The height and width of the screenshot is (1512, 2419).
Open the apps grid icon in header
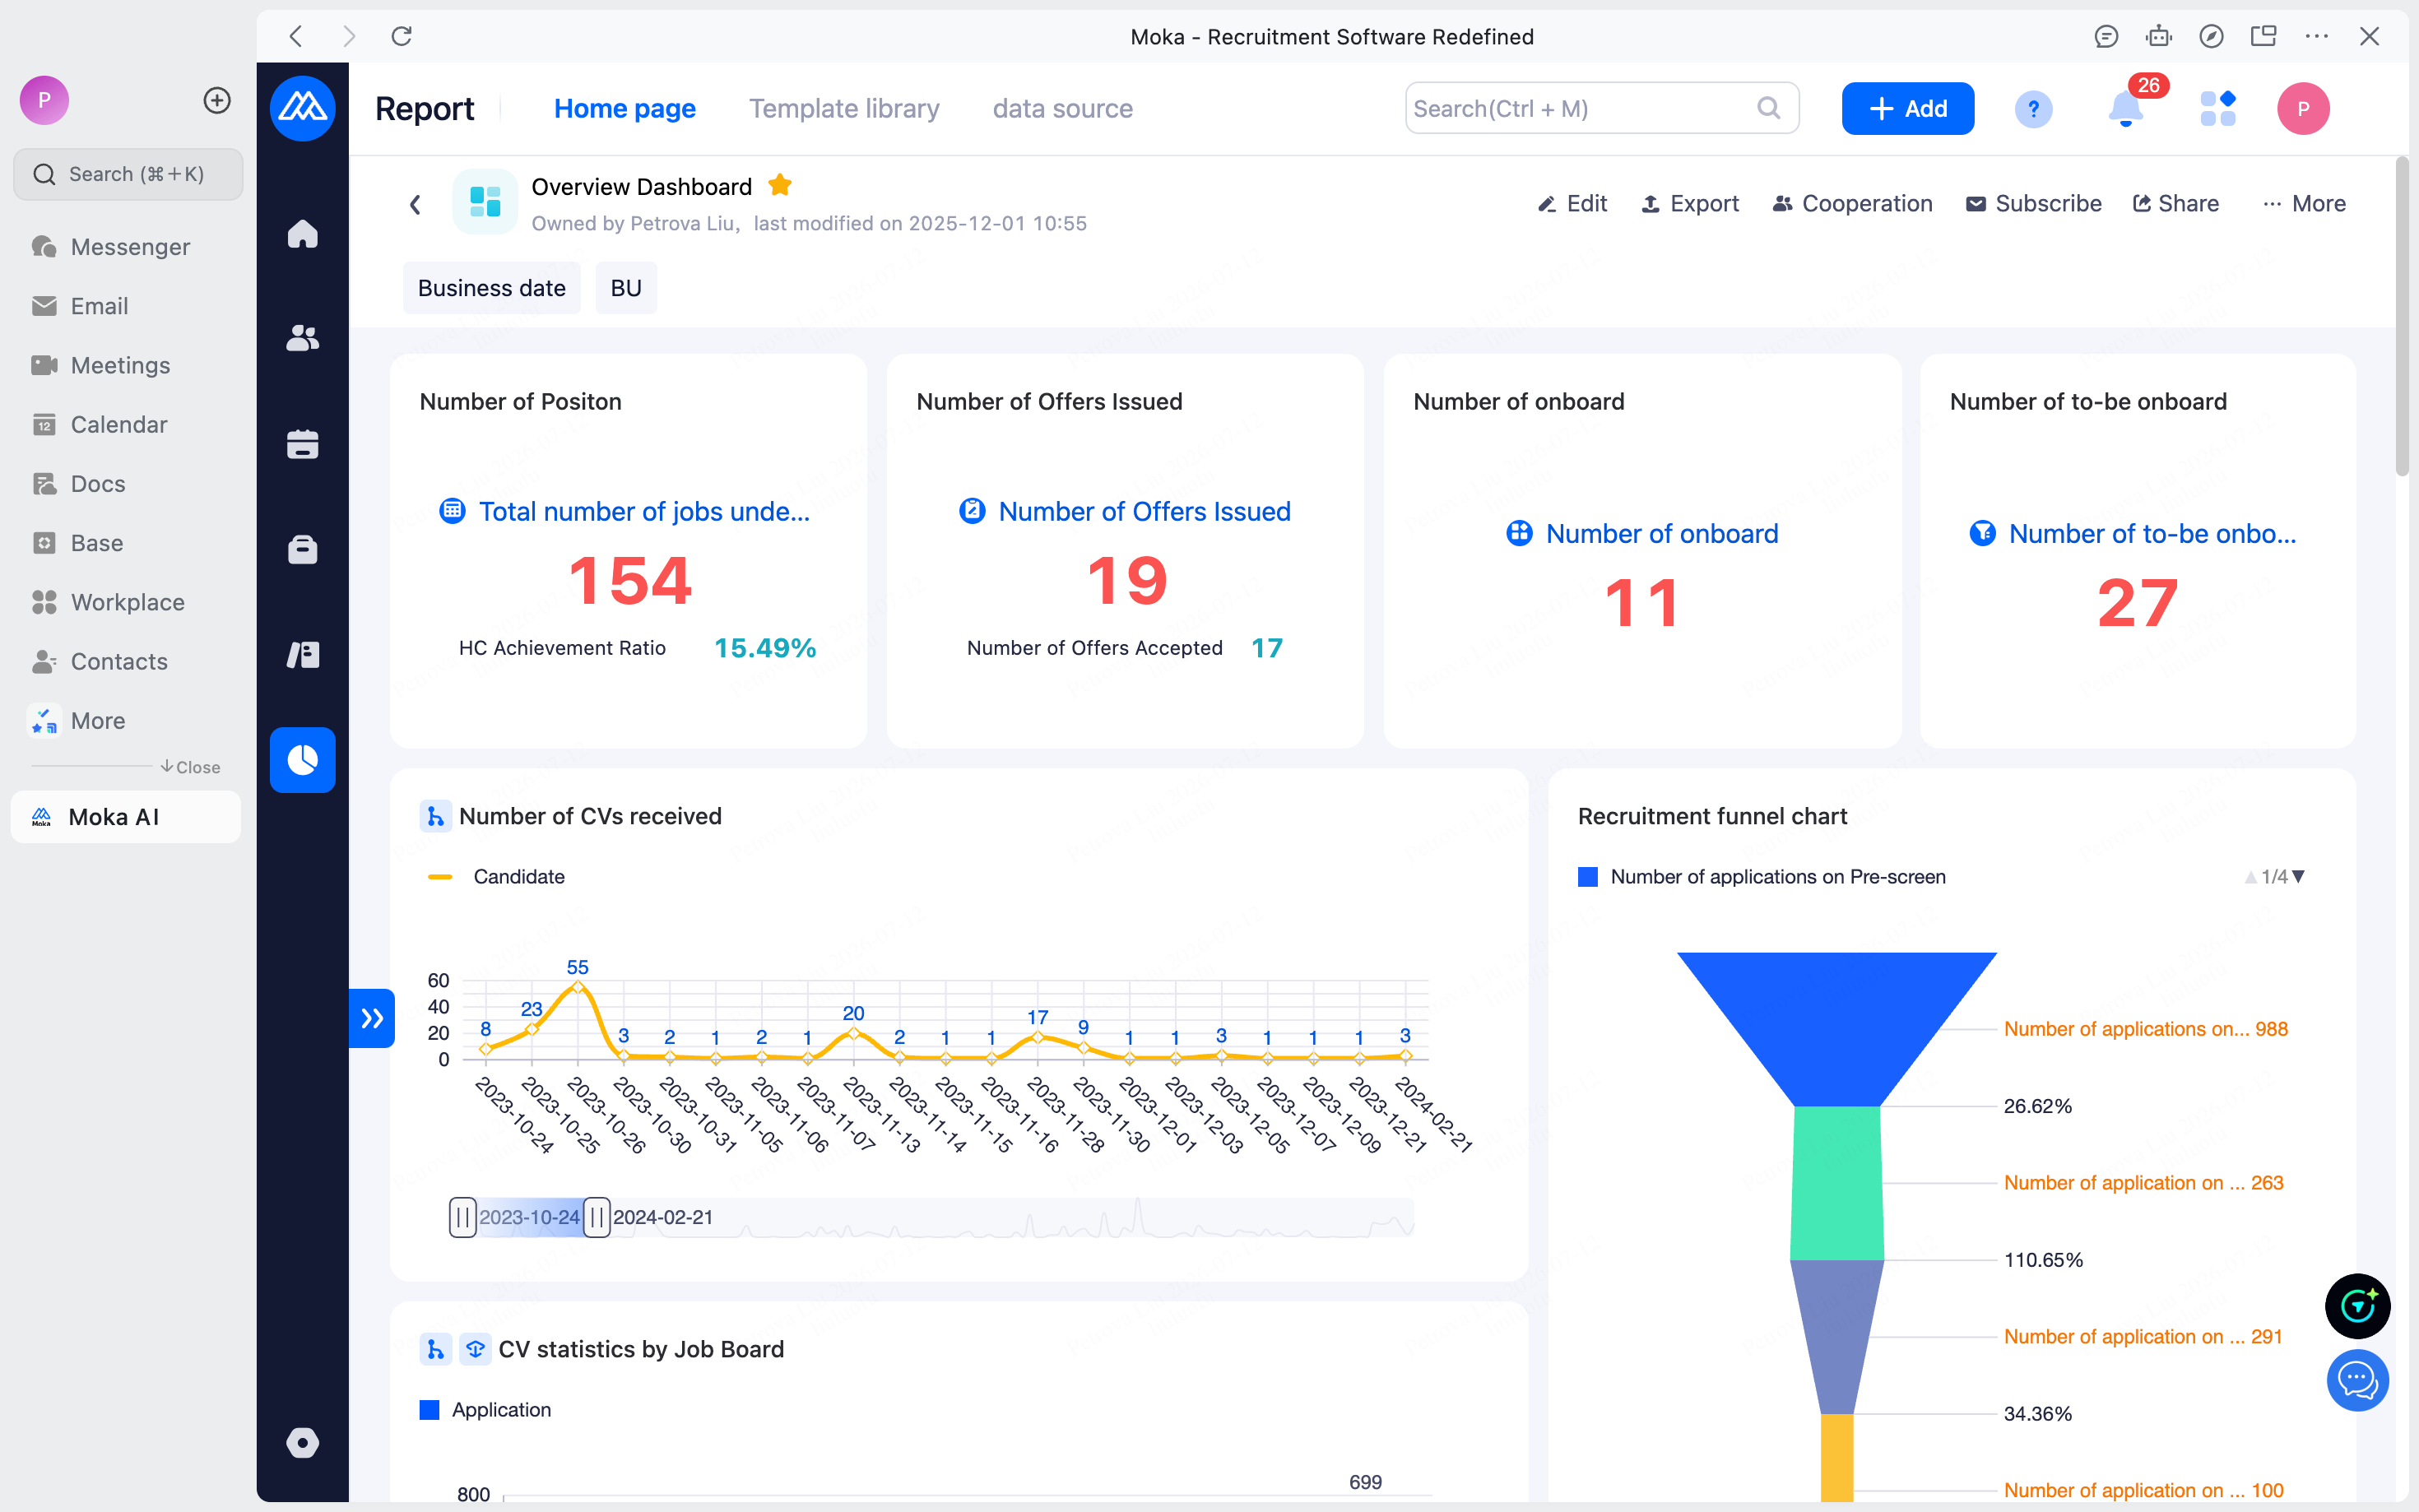(2218, 108)
